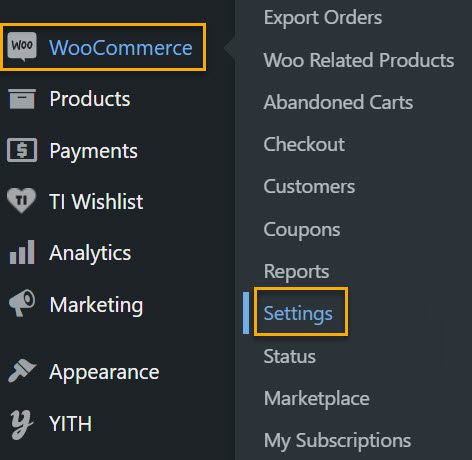This screenshot has height=460, width=472.
Task: Open My Subscriptions
Action: (337, 441)
